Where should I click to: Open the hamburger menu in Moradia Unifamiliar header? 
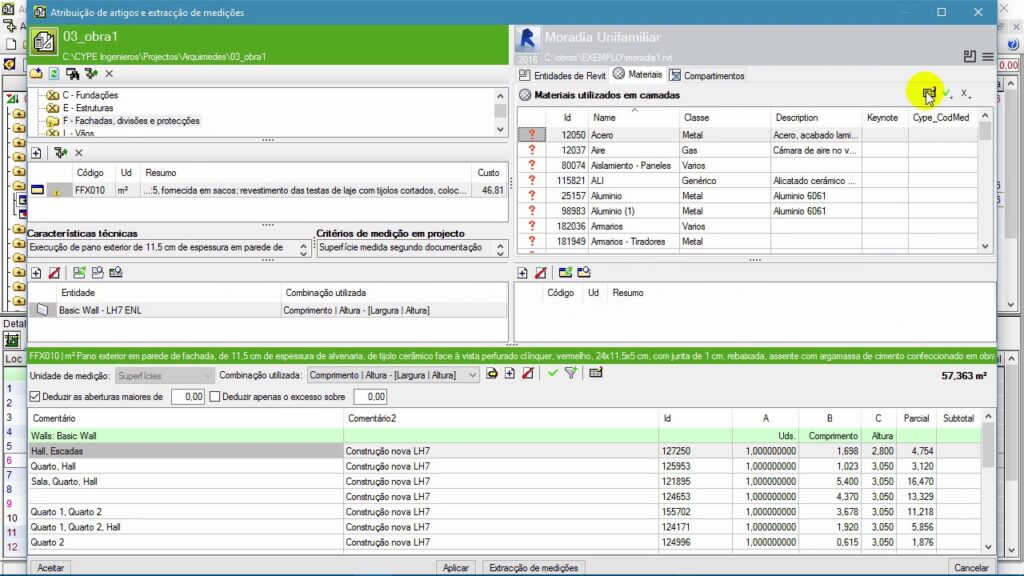click(987, 57)
